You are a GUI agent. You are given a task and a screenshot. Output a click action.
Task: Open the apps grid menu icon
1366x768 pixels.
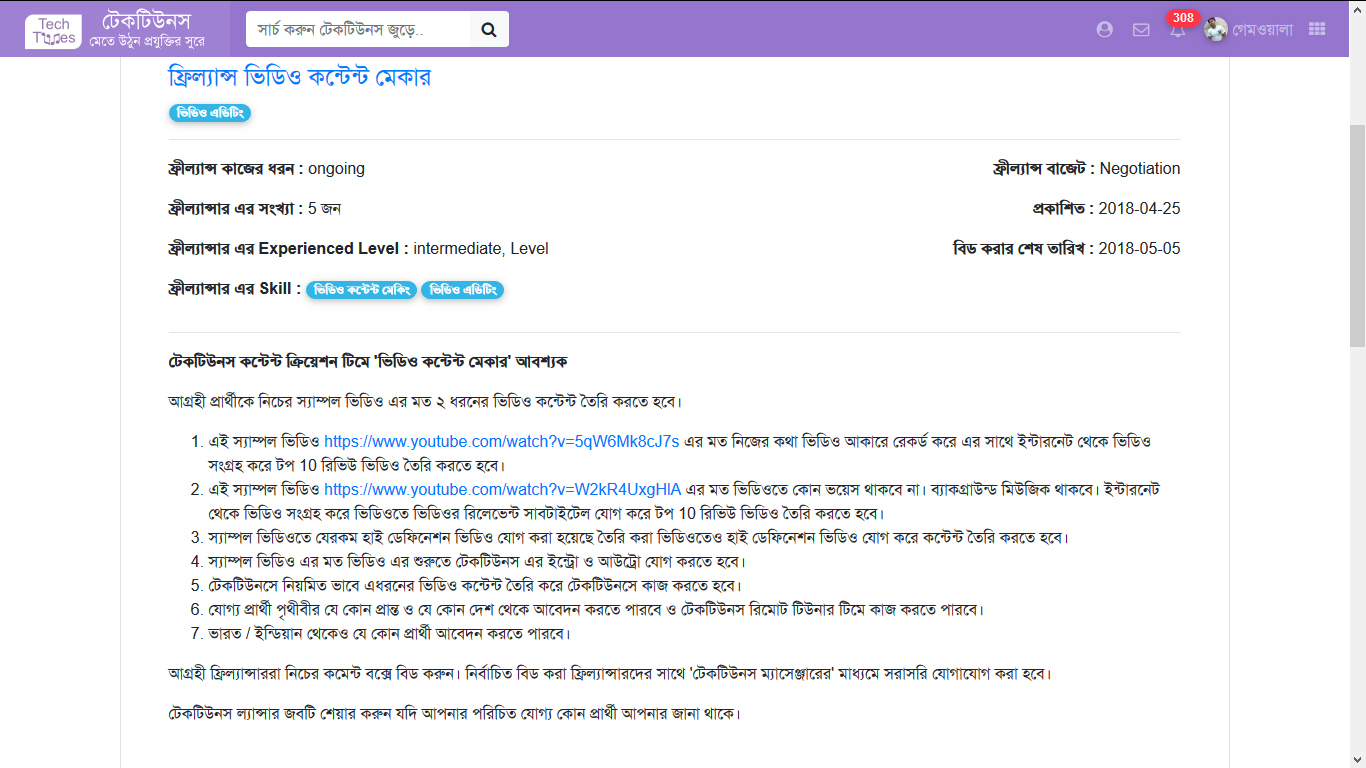click(1317, 29)
